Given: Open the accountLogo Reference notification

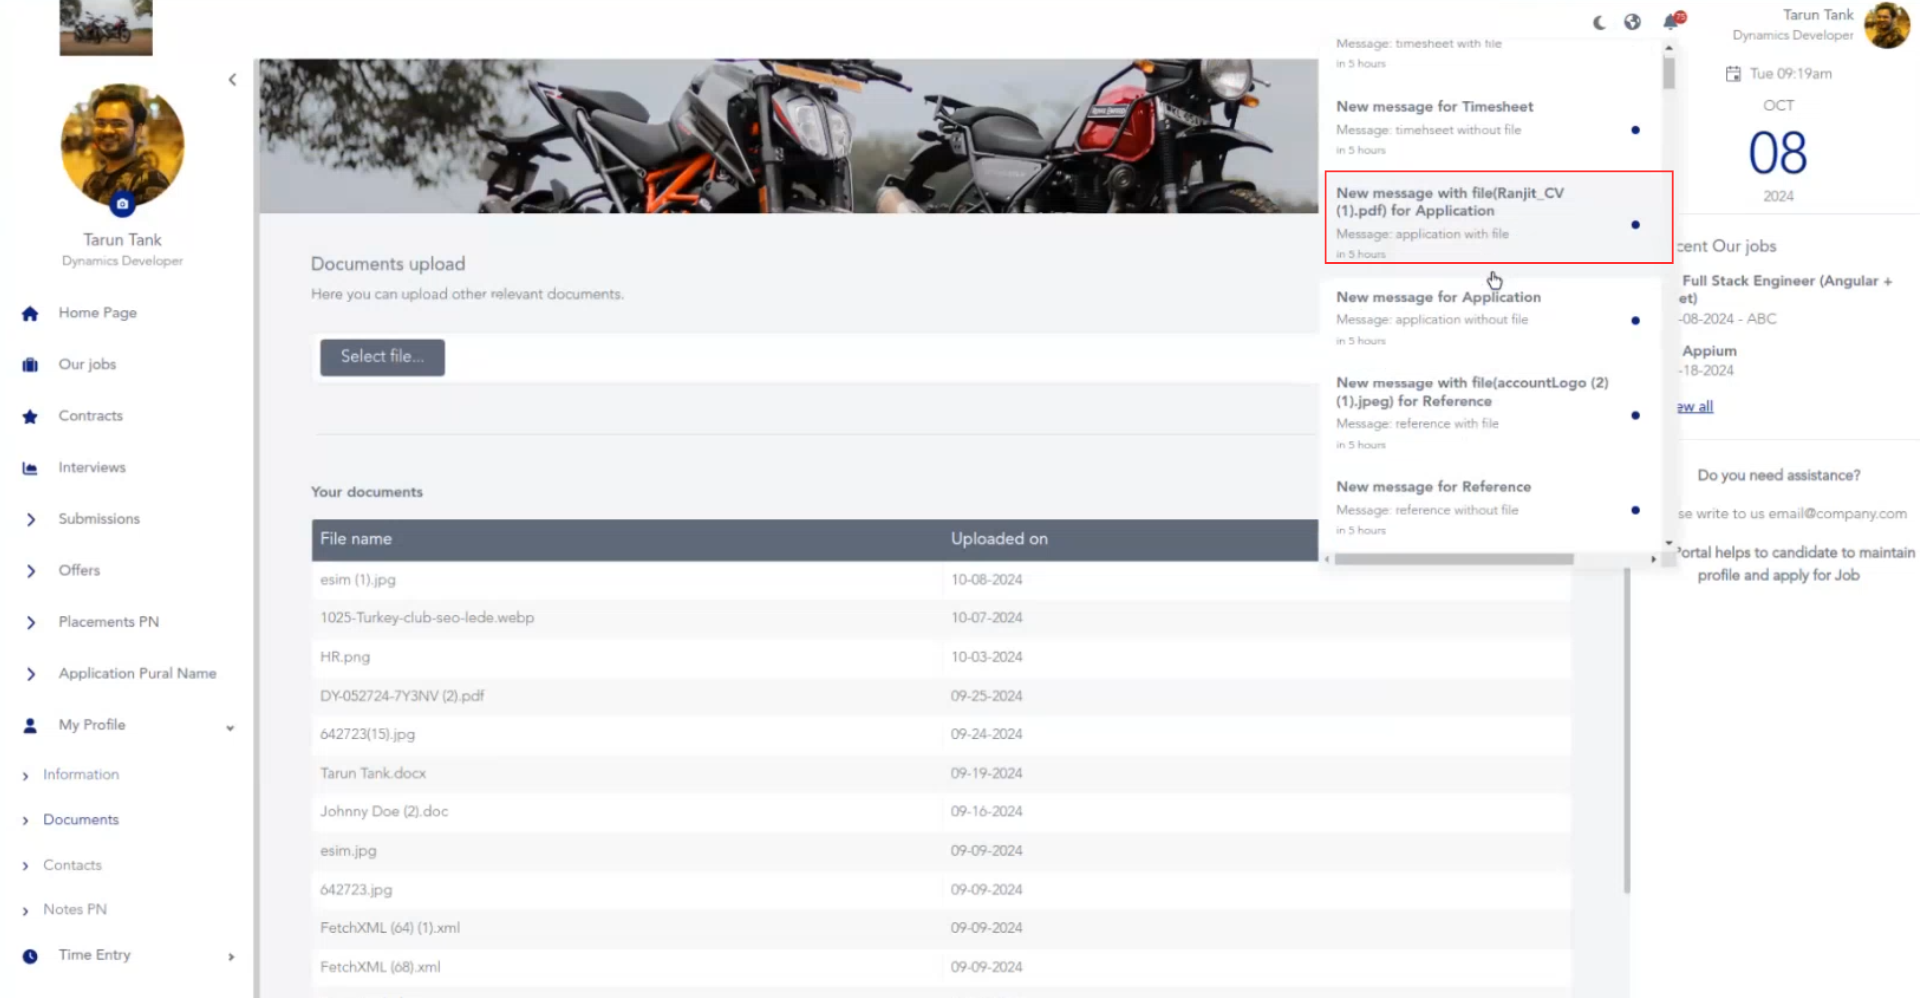Looking at the screenshot, I should coord(1490,414).
